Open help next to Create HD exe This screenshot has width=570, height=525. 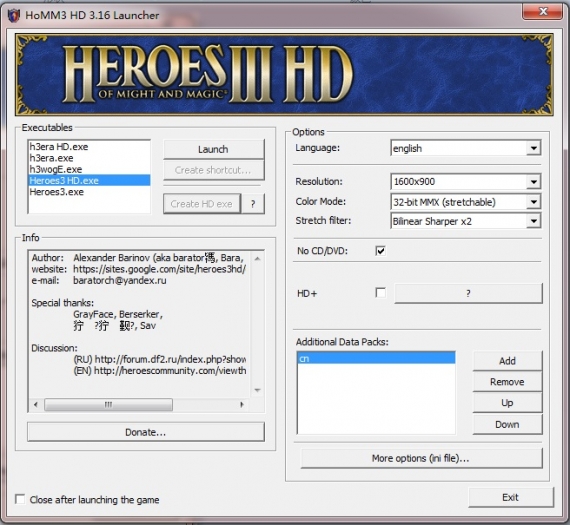[x=253, y=204]
